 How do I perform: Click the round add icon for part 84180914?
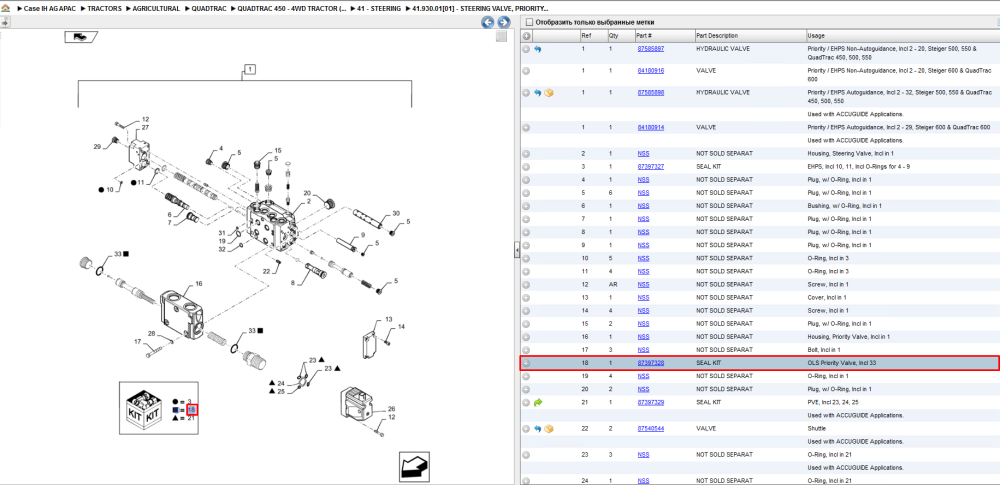pyautogui.click(x=526, y=128)
